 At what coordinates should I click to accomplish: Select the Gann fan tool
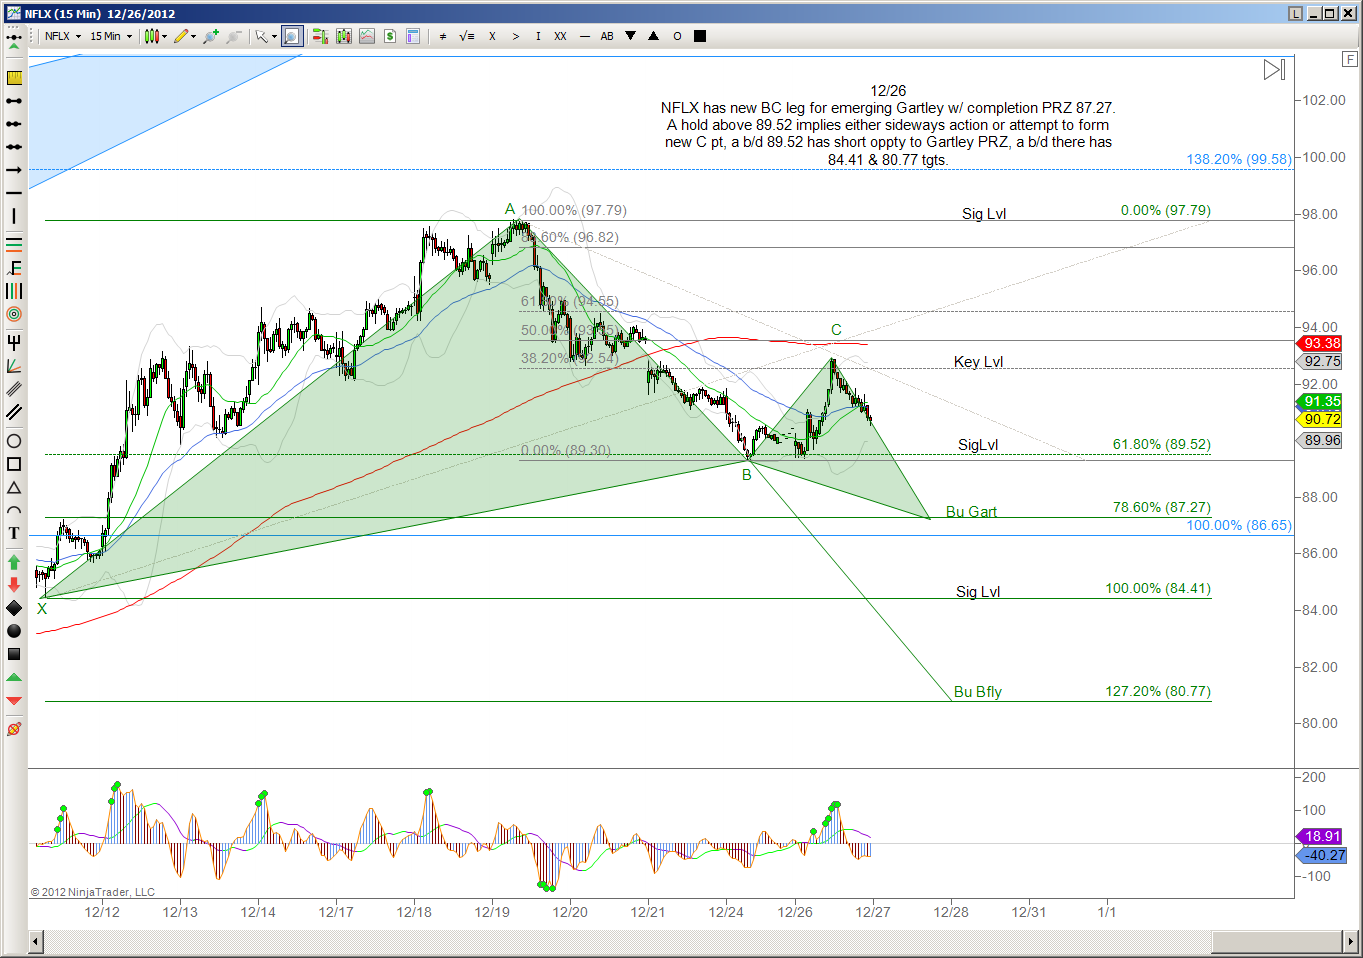pyautogui.click(x=14, y=366)
